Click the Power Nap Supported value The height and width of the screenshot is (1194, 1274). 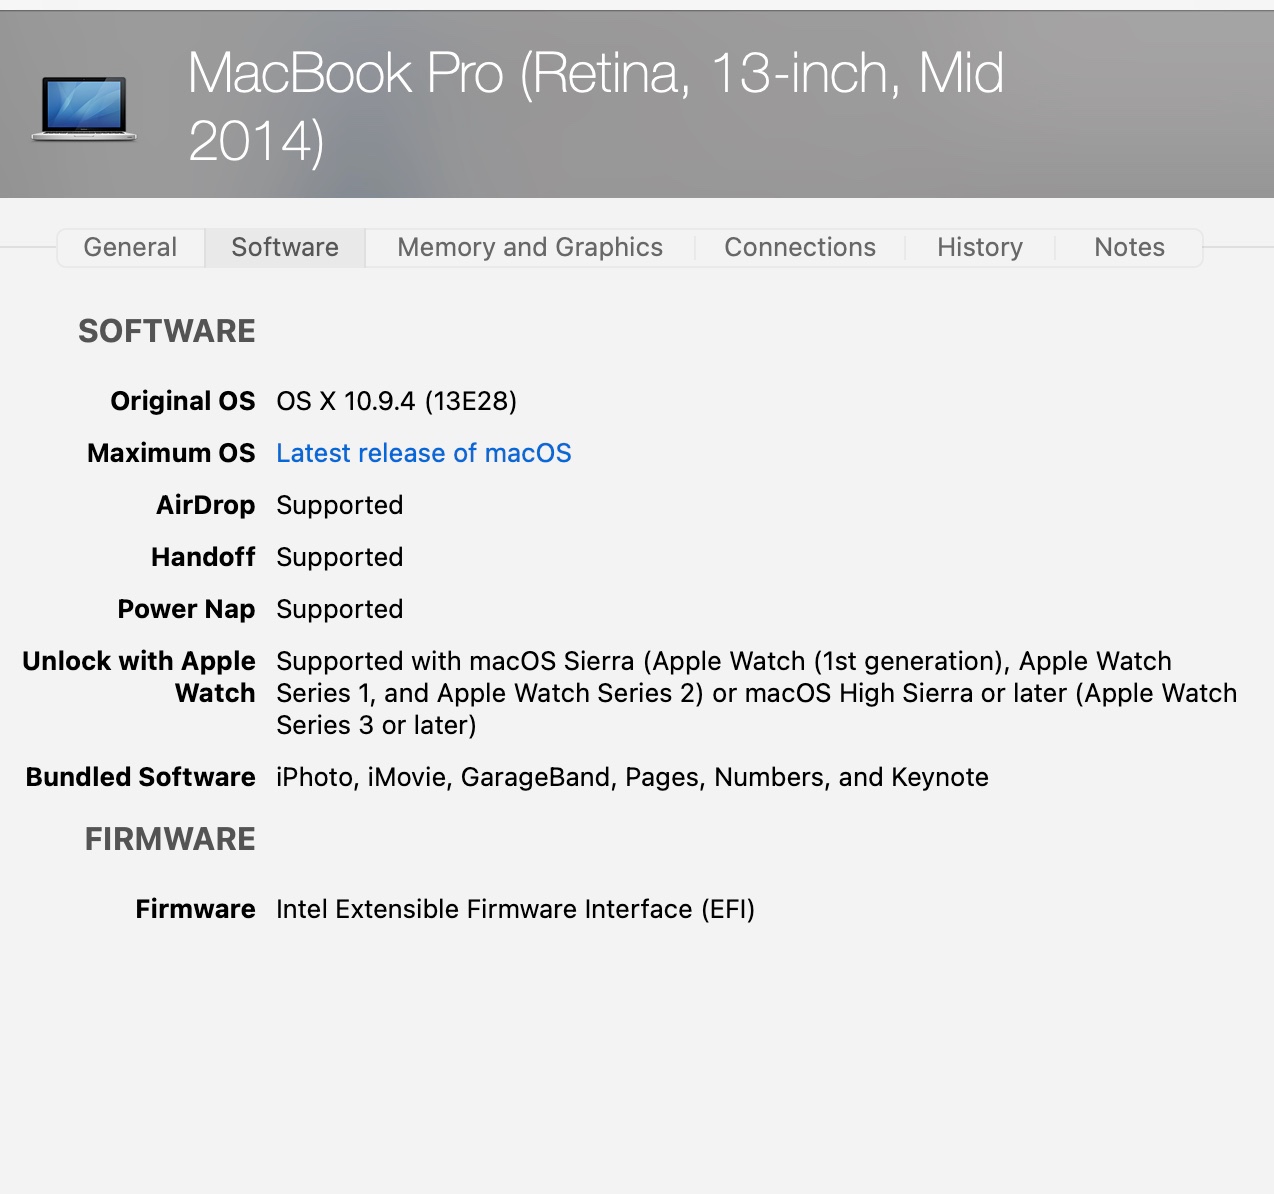[x=340, y=609]
